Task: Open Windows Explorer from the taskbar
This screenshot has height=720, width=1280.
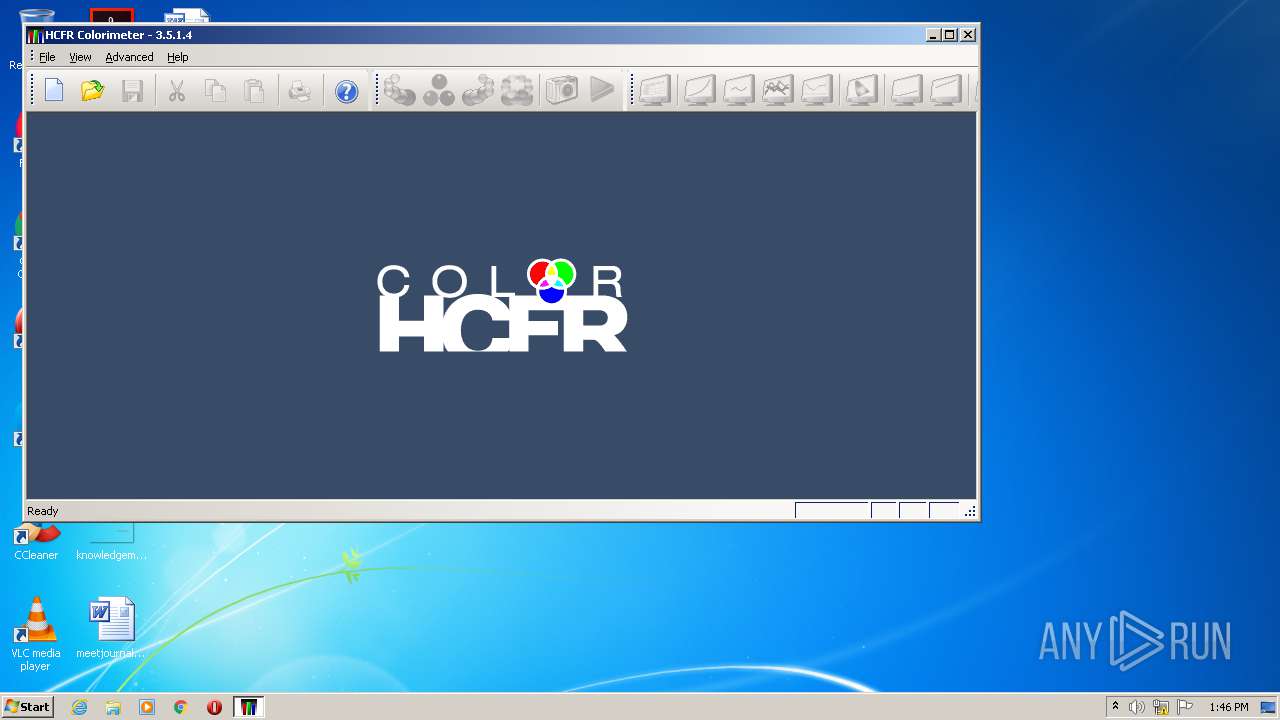Action: point(113,707)
